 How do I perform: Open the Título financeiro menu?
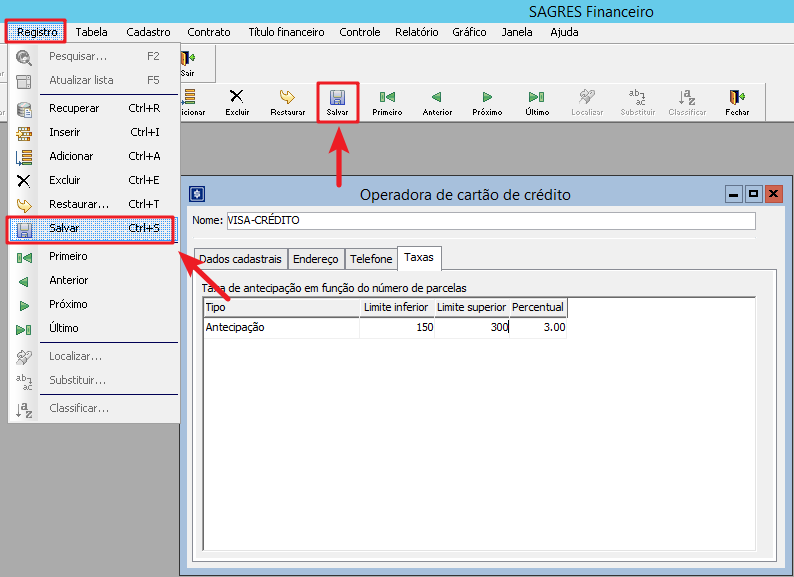point(286,32)
